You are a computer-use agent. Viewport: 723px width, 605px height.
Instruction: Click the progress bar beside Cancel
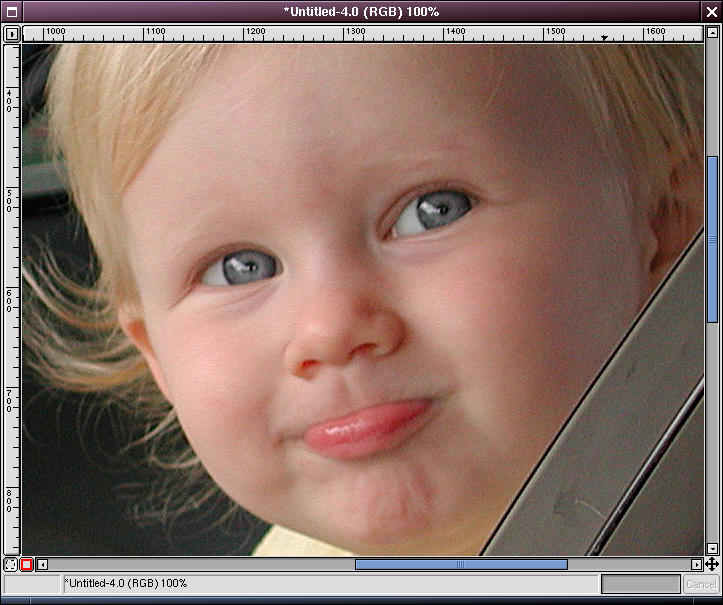coord(640,584)
